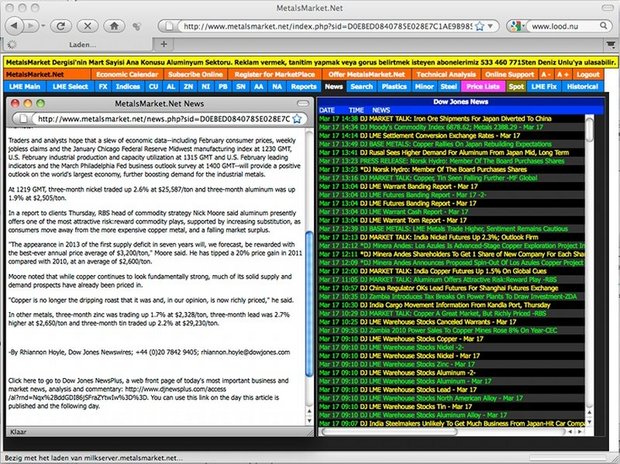
Task: Open Online Support
Action: coord(509,74)
